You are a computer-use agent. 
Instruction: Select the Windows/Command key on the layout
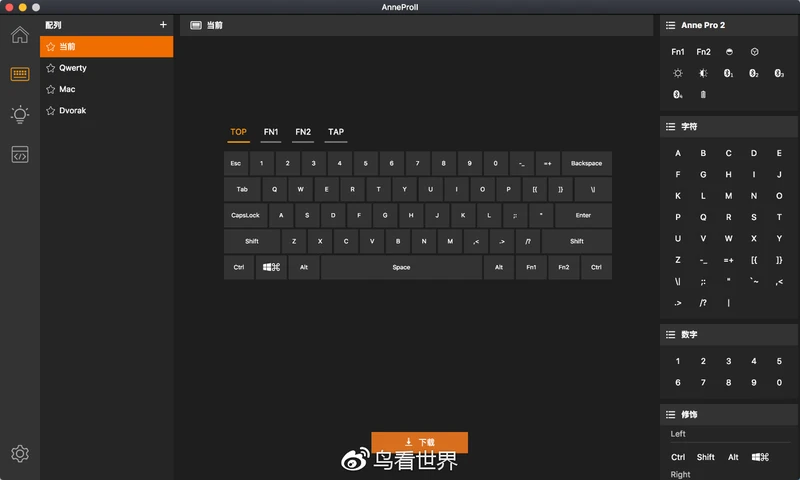(271, 267)
